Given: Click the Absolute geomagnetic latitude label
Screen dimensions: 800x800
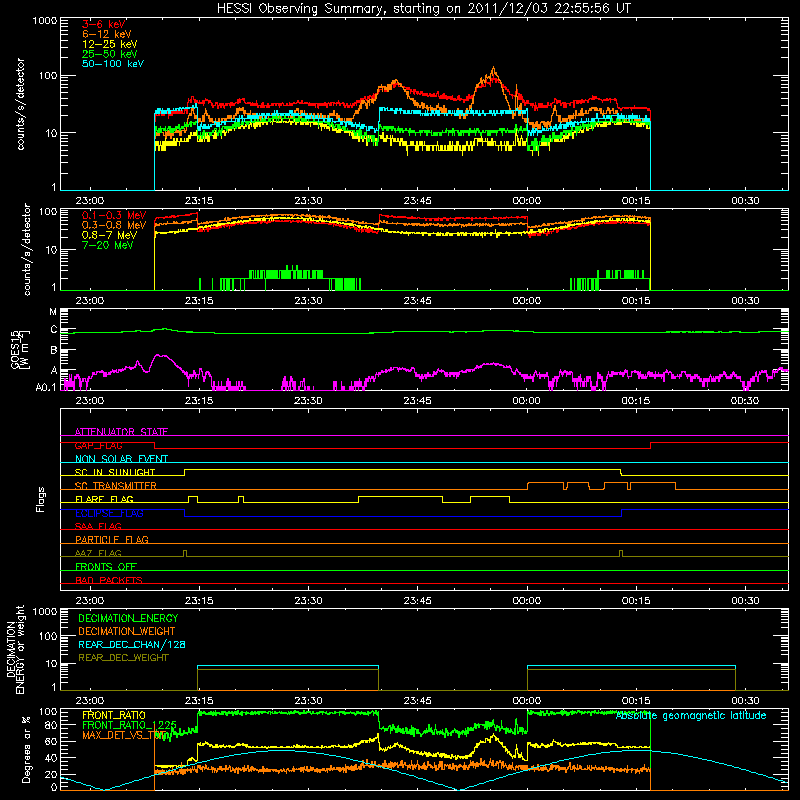Looking at the screenshot, I should [x=691, y=716].
